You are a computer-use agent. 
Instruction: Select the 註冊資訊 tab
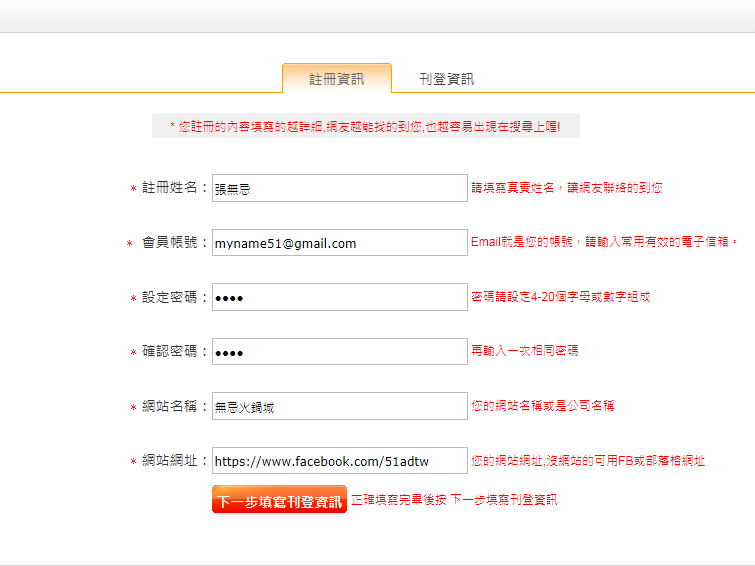coord(336,79)
